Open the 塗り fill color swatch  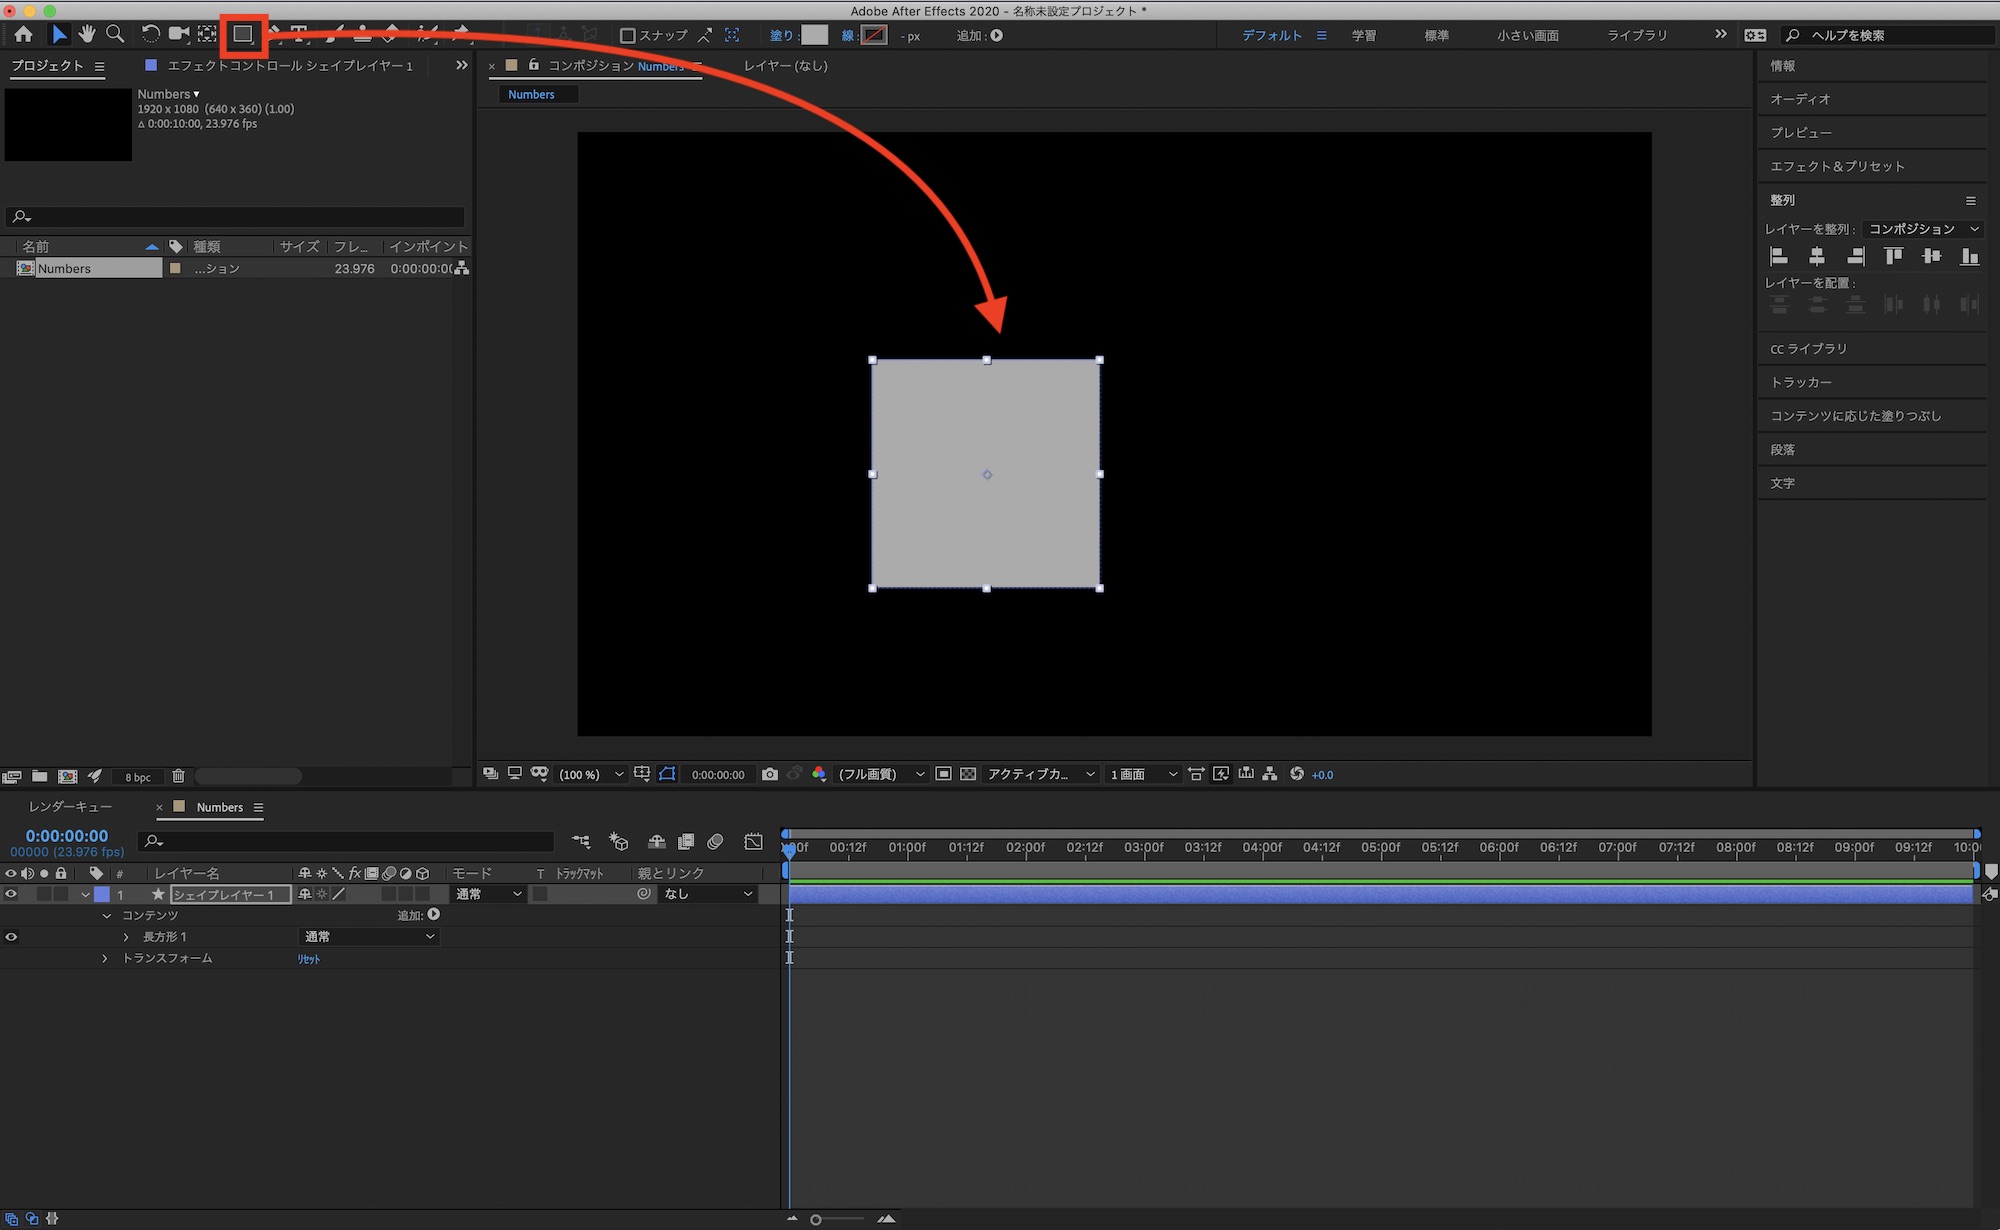coord(815,36)
